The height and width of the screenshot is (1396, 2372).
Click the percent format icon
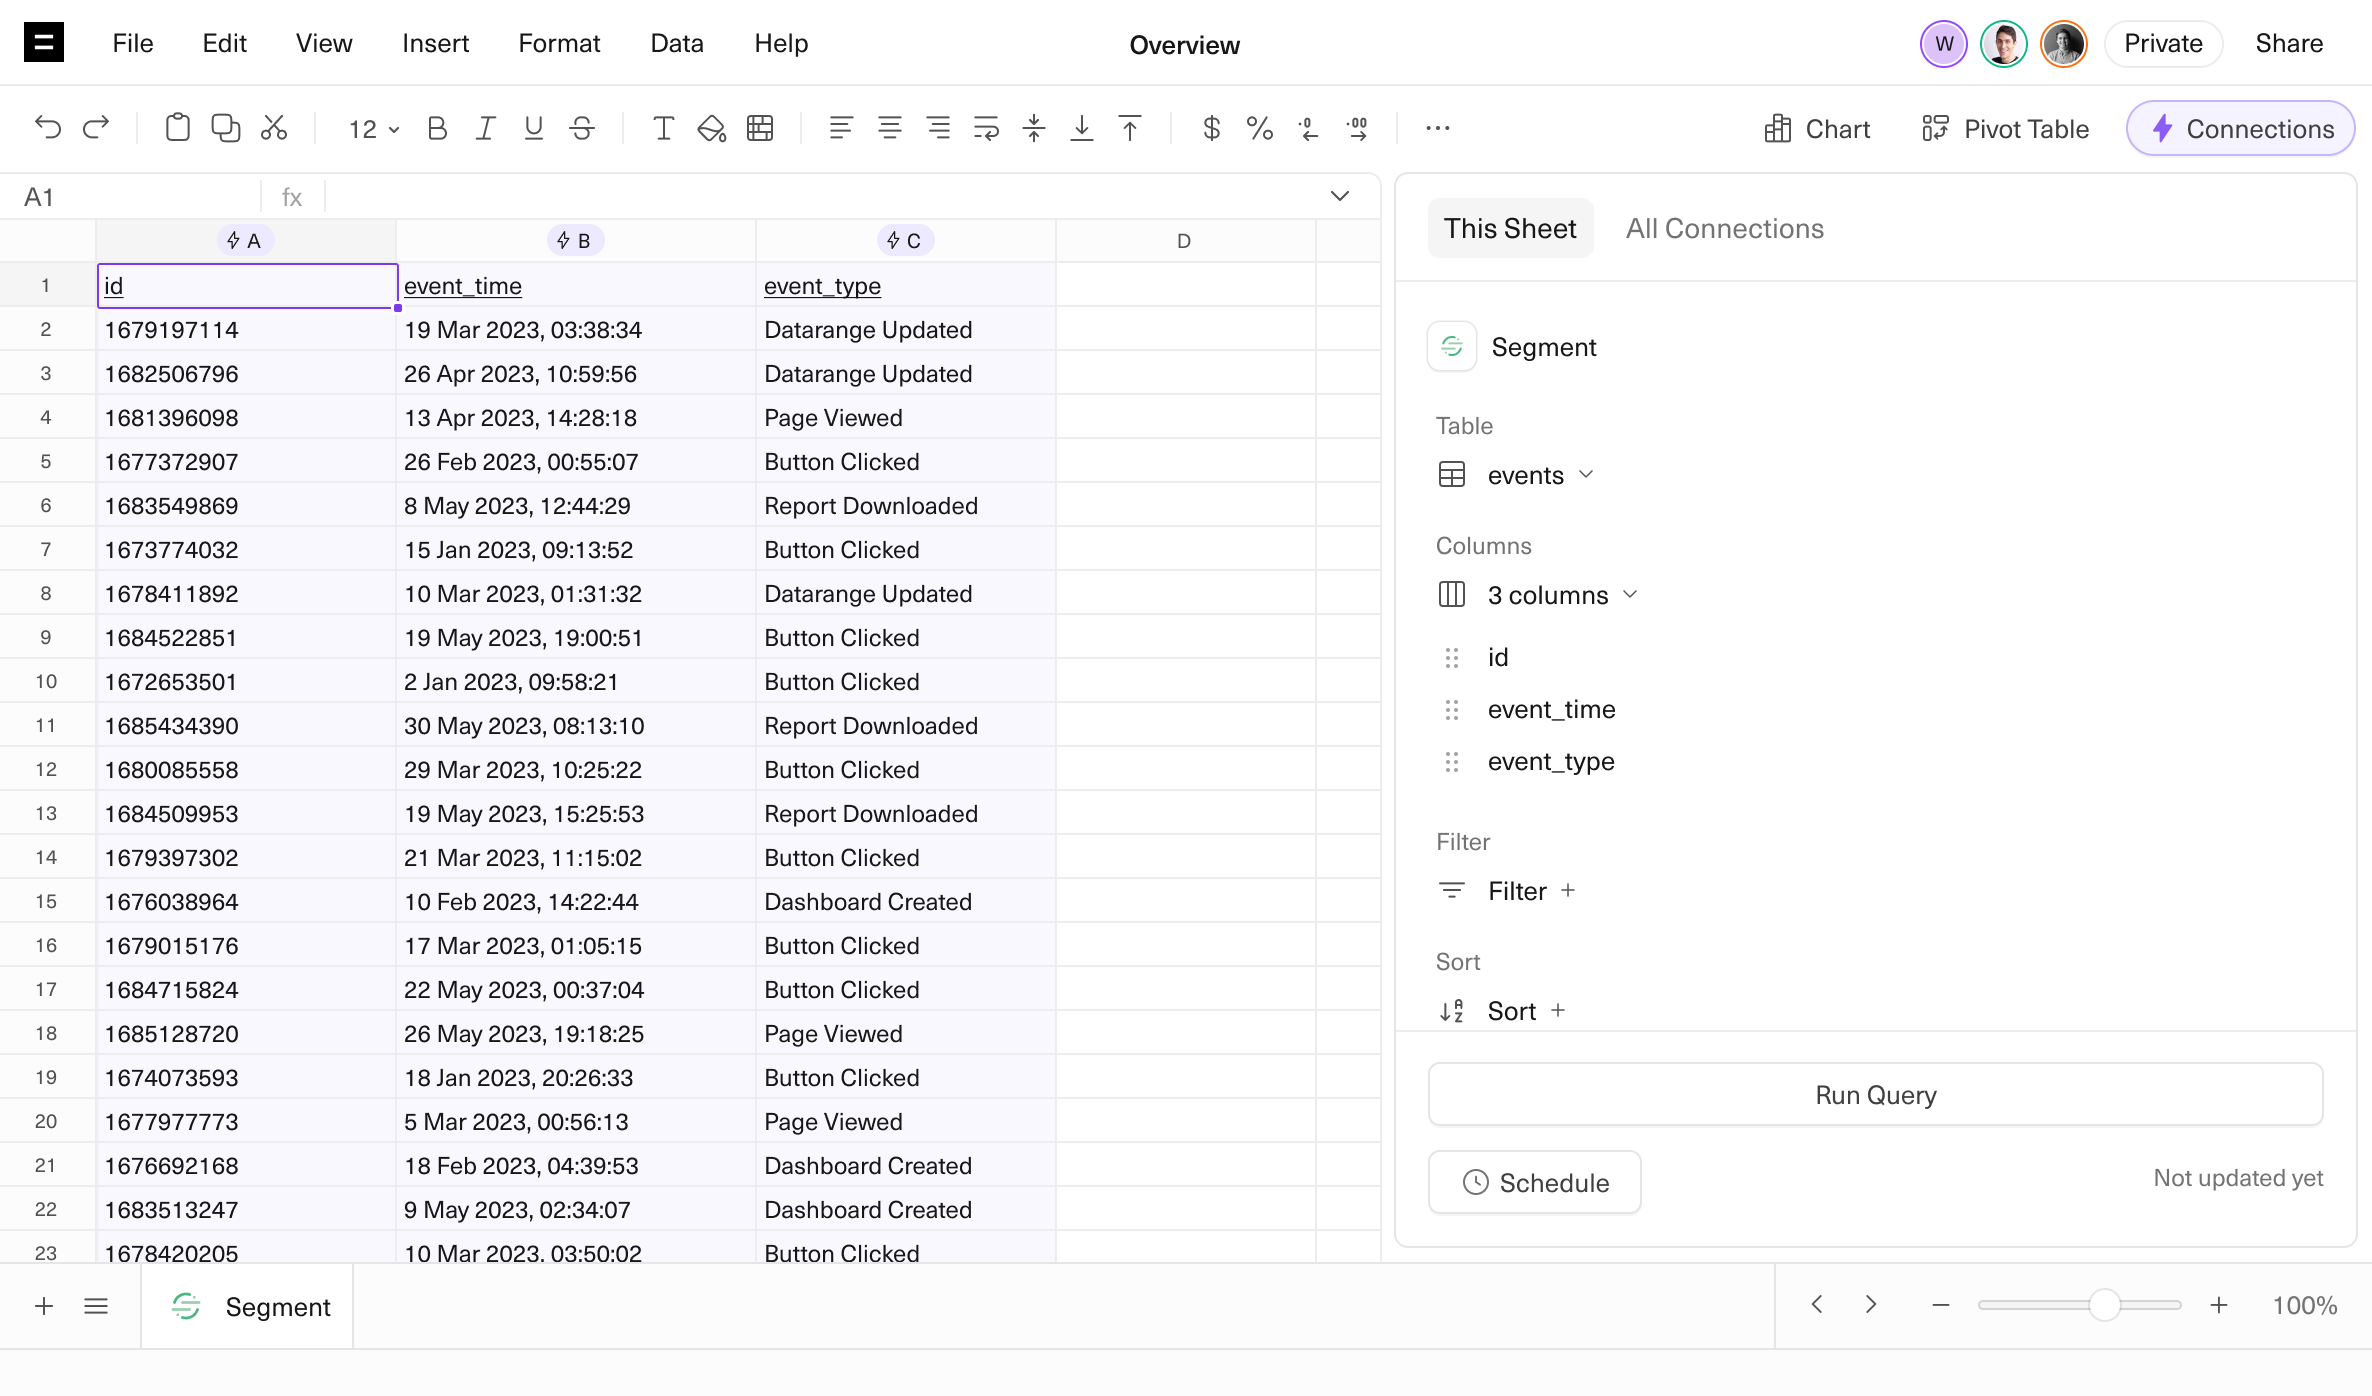point(1259,128)
